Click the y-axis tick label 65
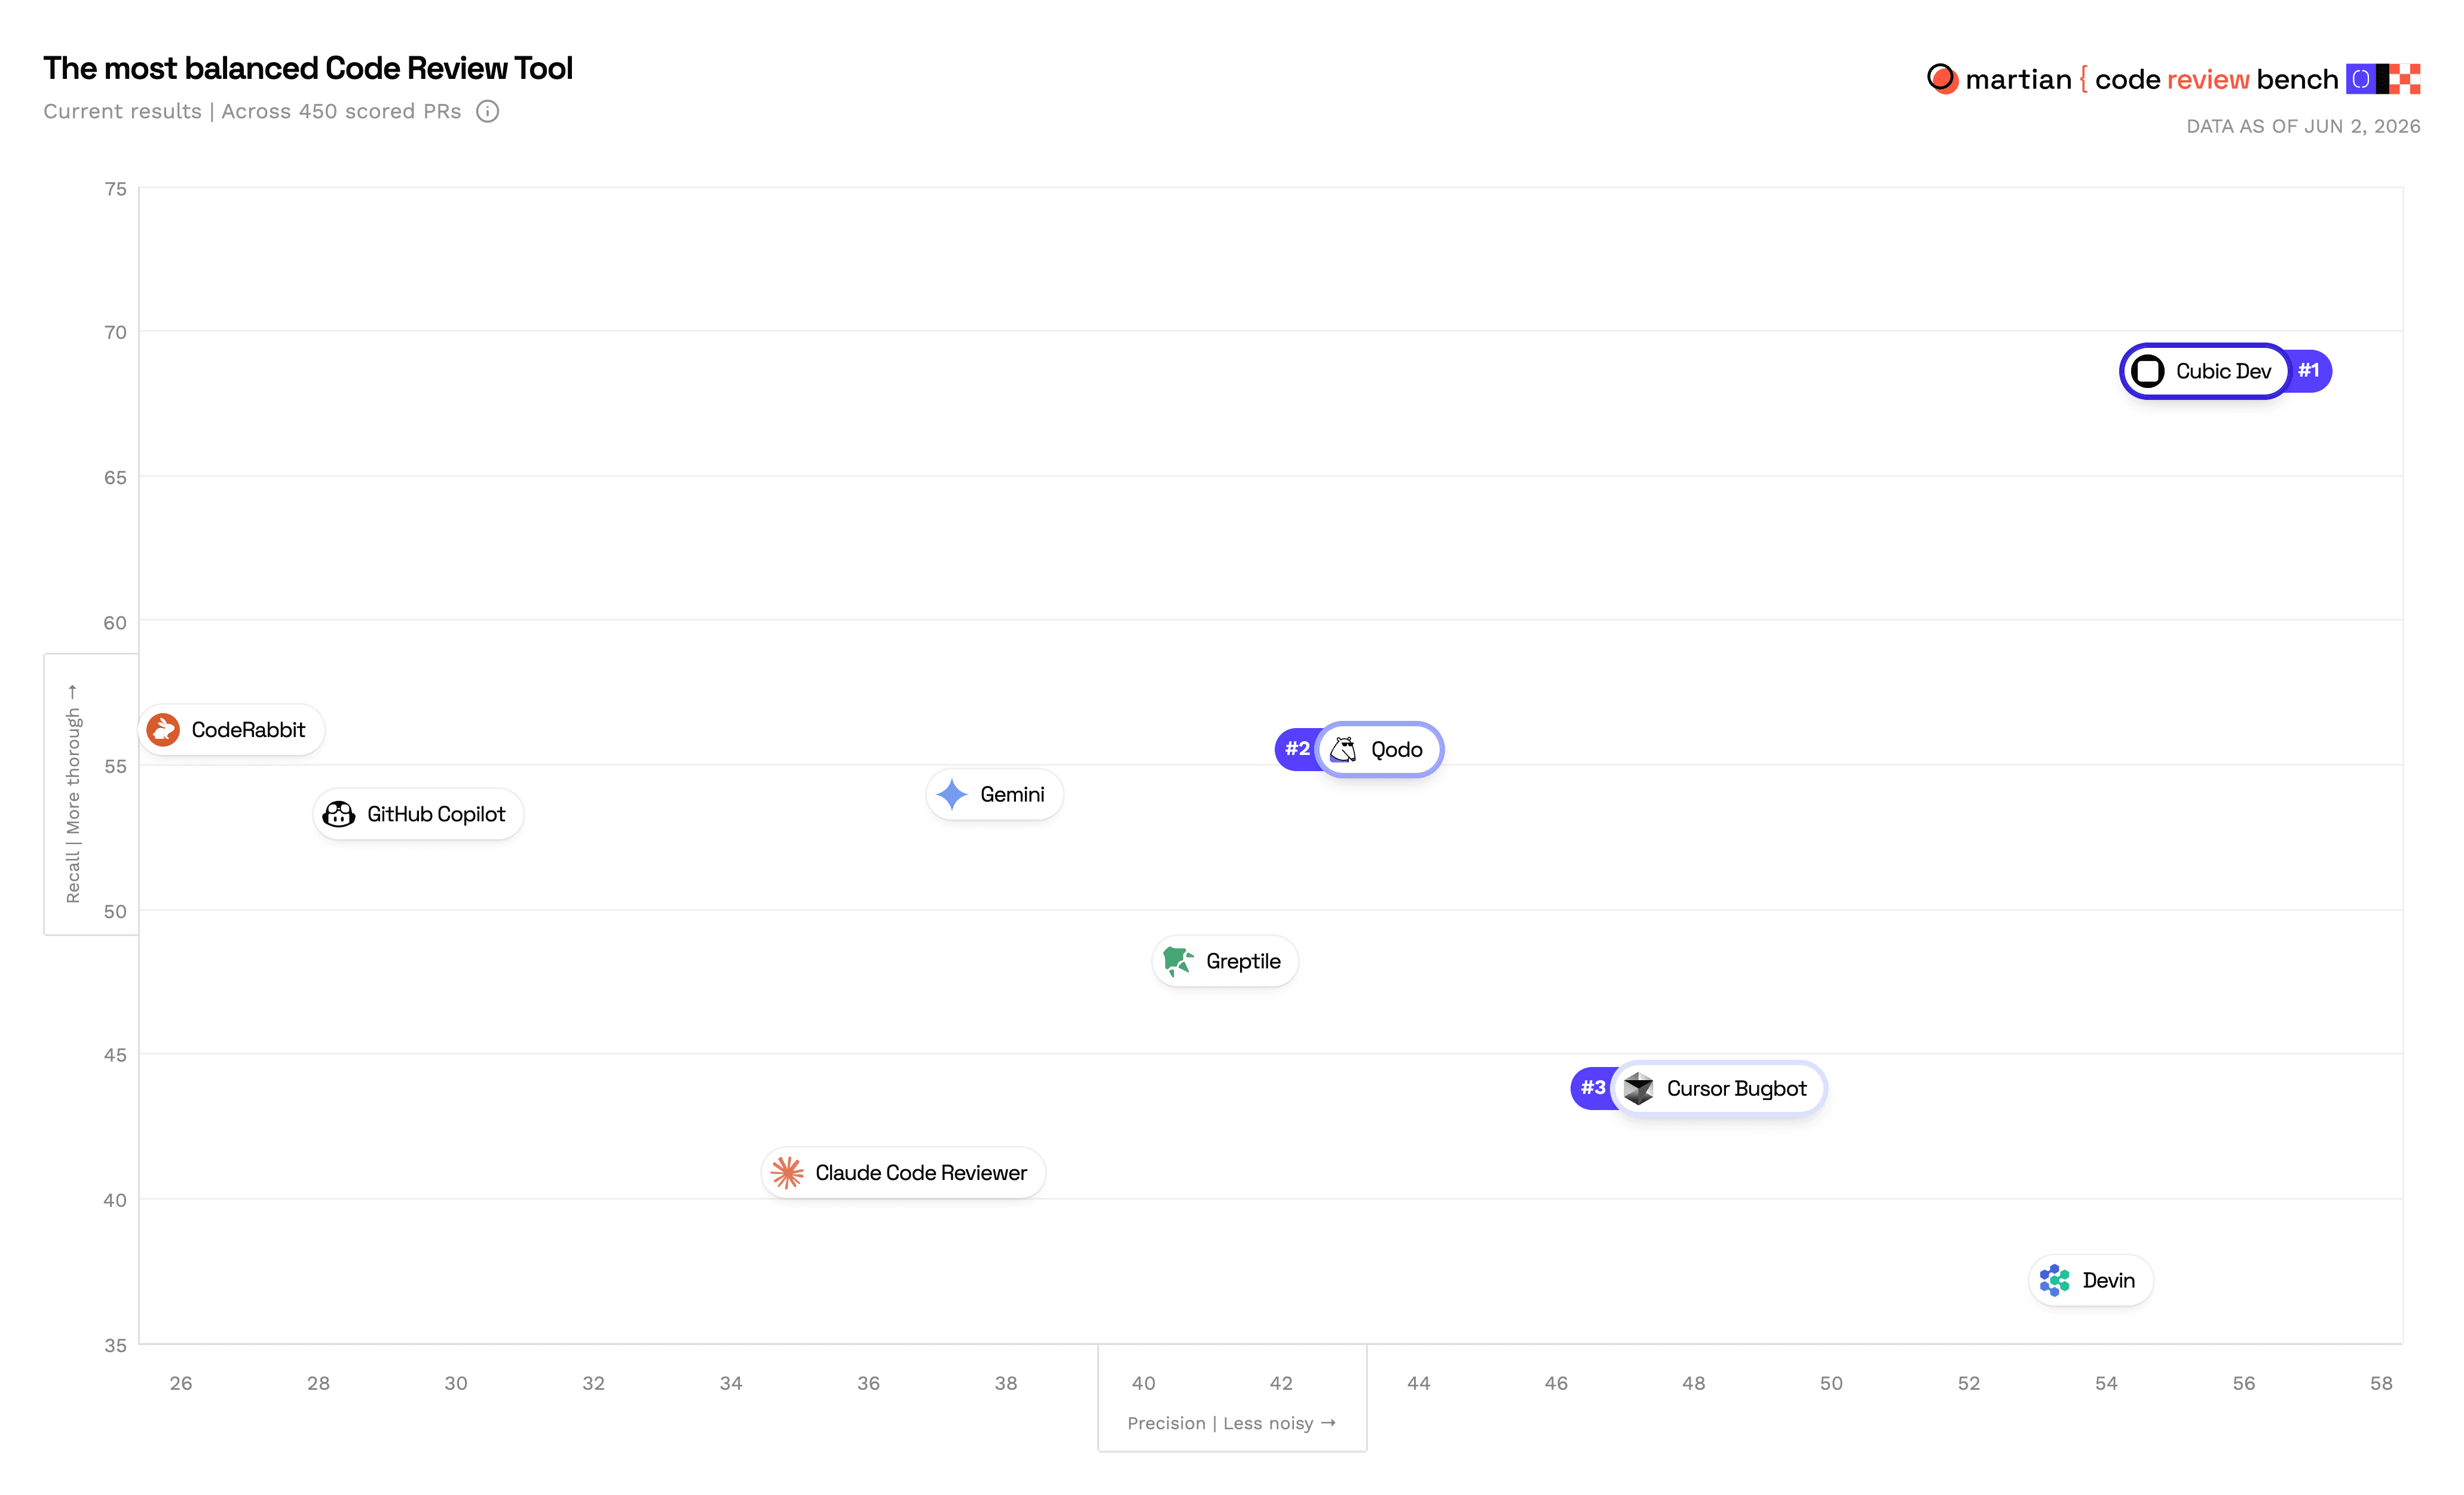 coord(116,478)
